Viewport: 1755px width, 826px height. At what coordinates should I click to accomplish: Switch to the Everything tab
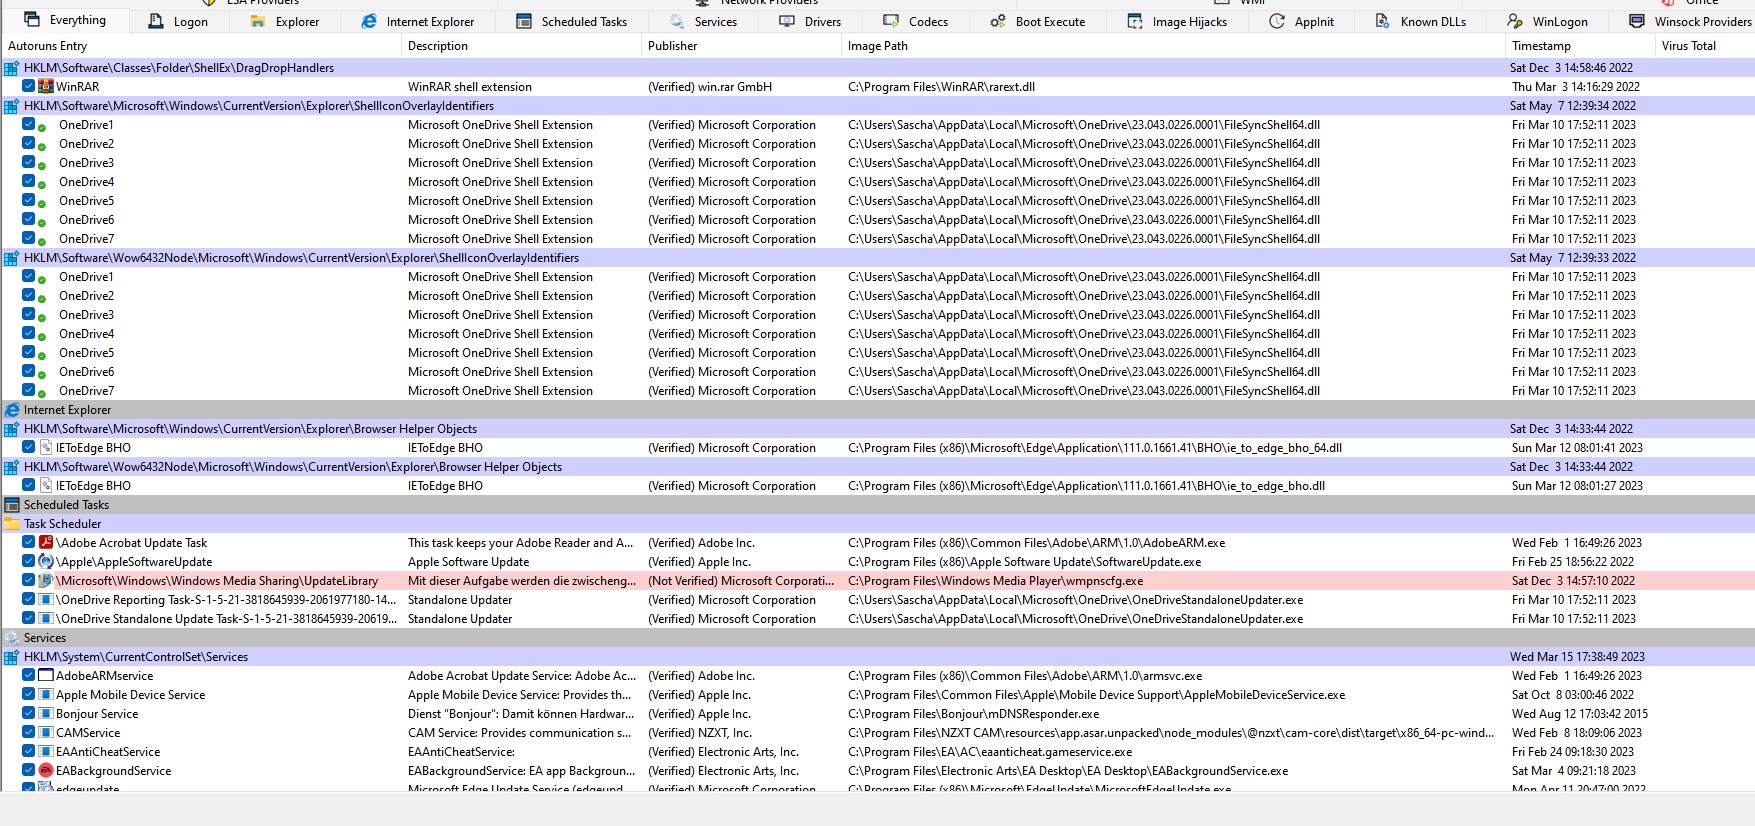(65, 20)
